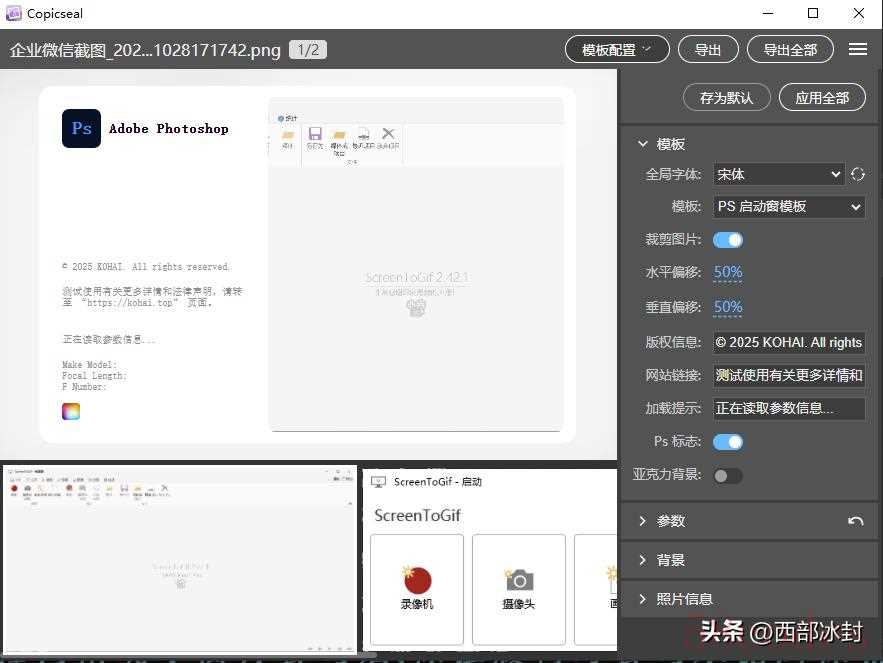Click the 摄像头 camera icon
The width and height of the screenshot is (883, 663).
[518, 580]
